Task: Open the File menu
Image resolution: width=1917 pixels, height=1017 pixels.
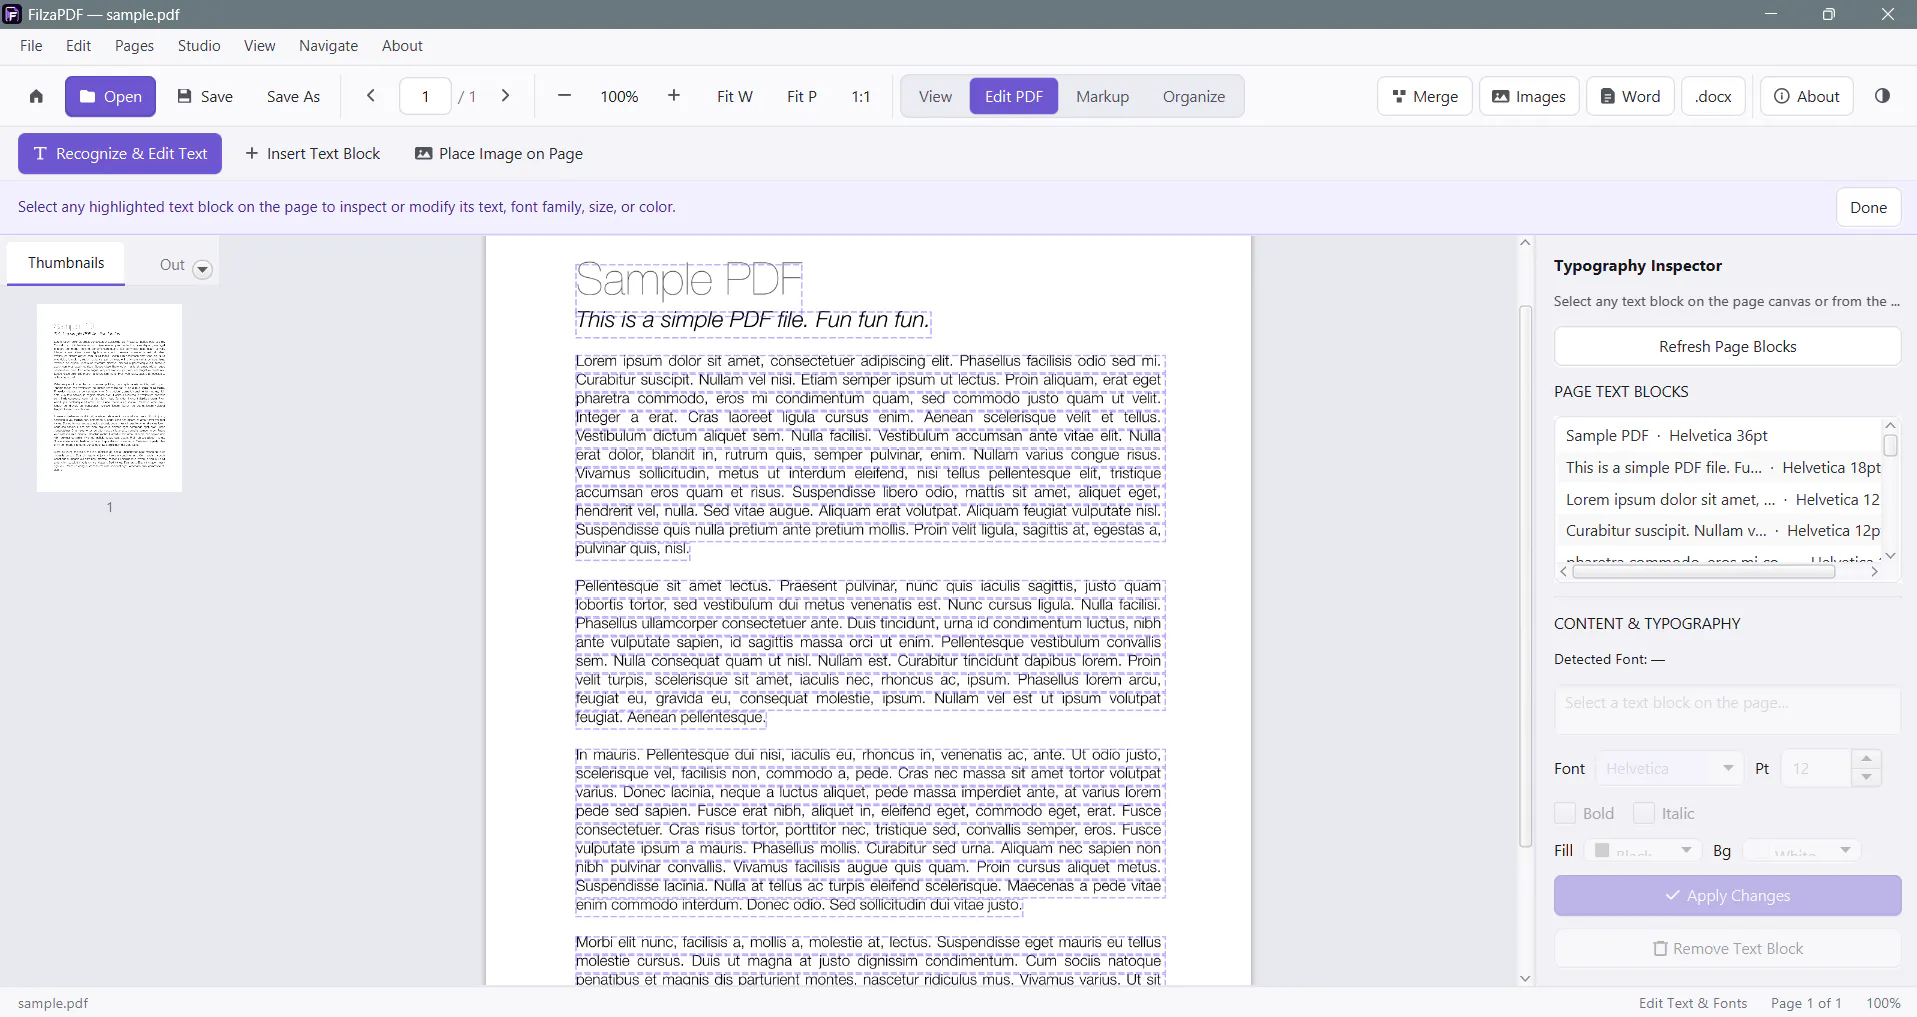Action: (x=31, y=46)
